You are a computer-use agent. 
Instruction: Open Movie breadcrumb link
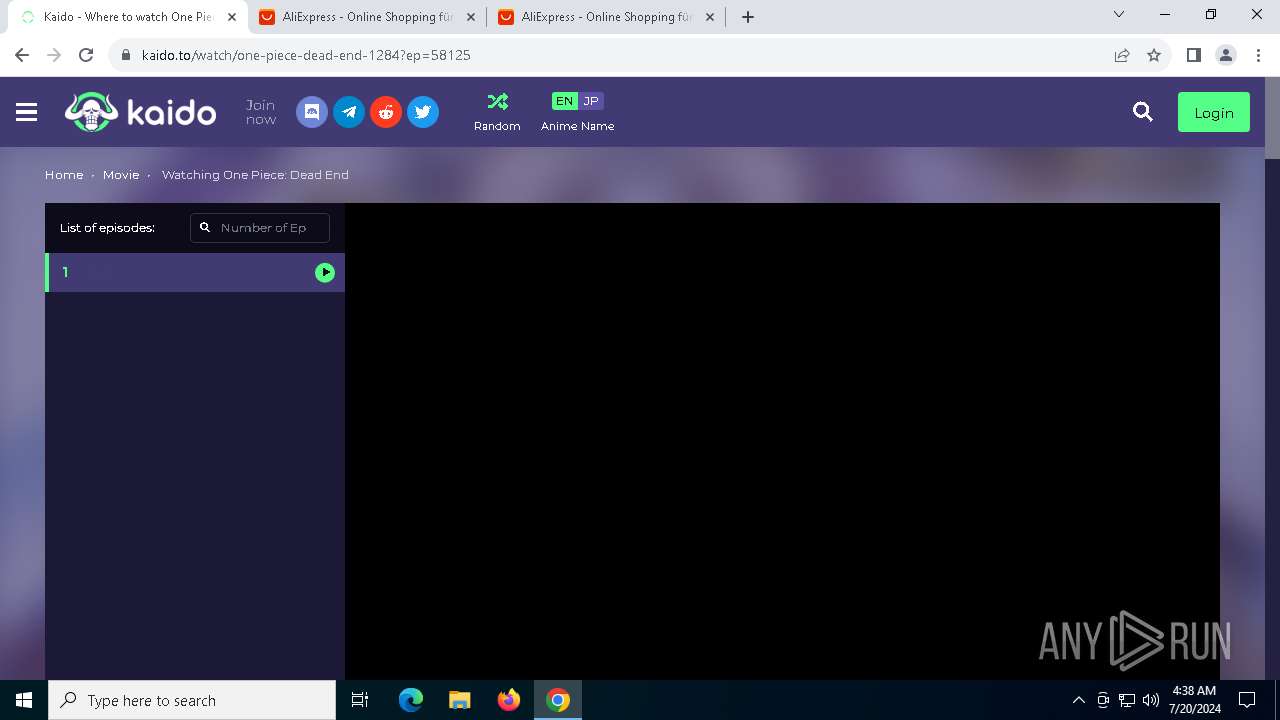point(121,174)
